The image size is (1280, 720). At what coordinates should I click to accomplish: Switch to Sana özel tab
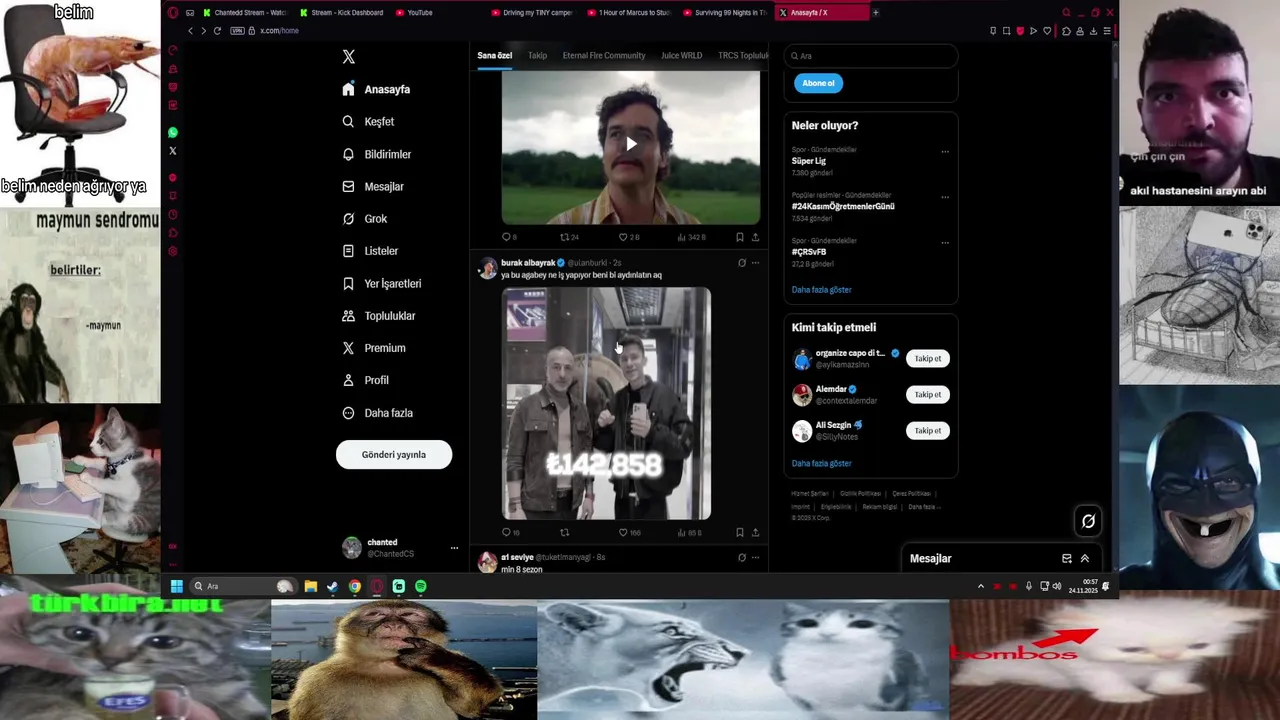click(494, 55)
